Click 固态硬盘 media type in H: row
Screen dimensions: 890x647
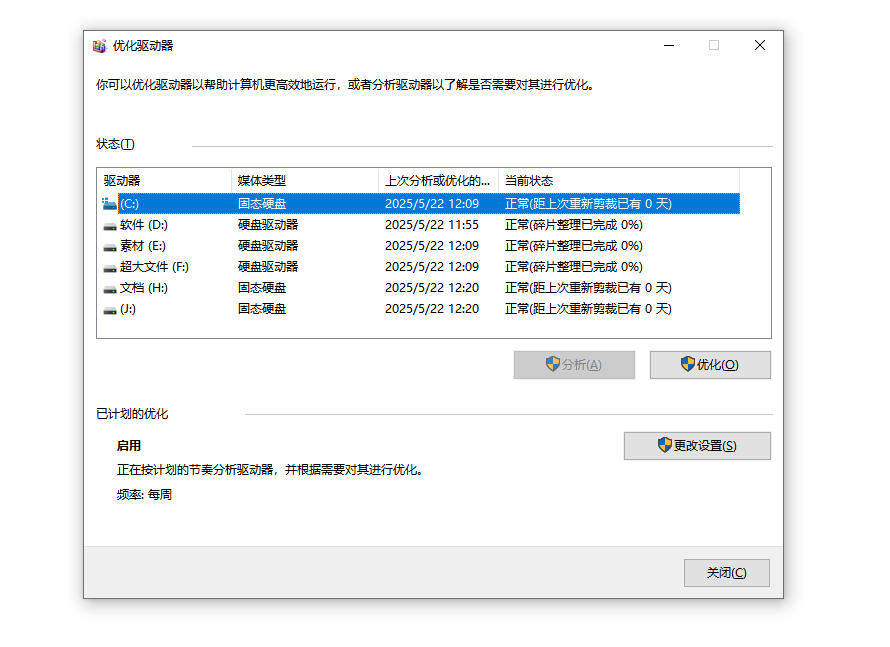coord(262,288)
